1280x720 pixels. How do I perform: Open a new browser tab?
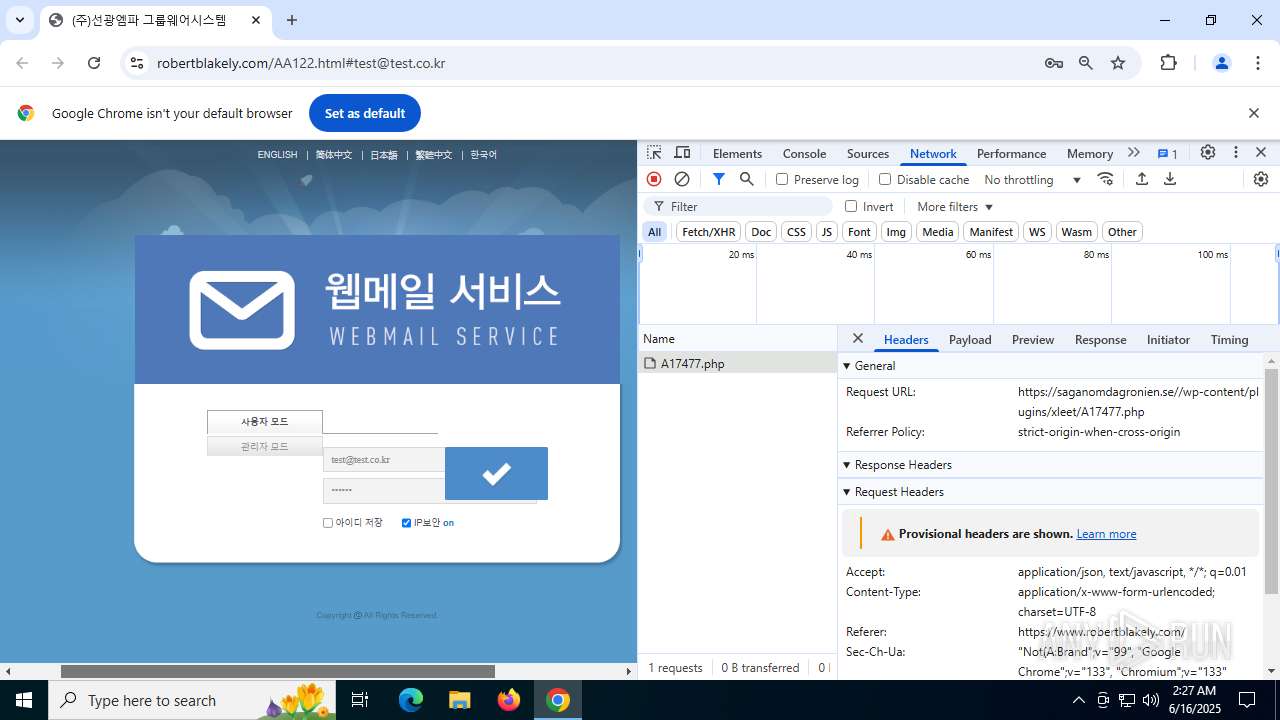(x=292, y=20)
